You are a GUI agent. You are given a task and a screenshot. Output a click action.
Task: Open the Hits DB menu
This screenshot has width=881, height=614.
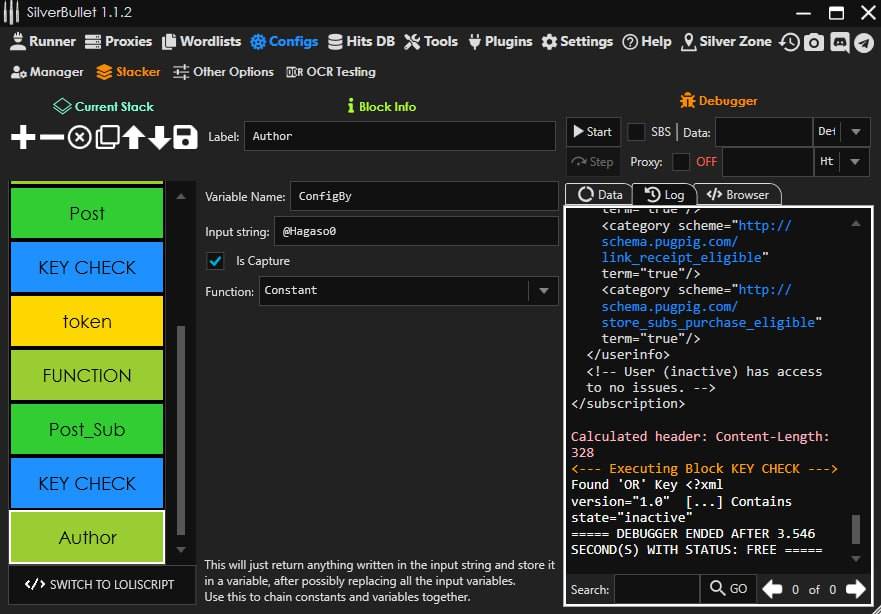360,42
